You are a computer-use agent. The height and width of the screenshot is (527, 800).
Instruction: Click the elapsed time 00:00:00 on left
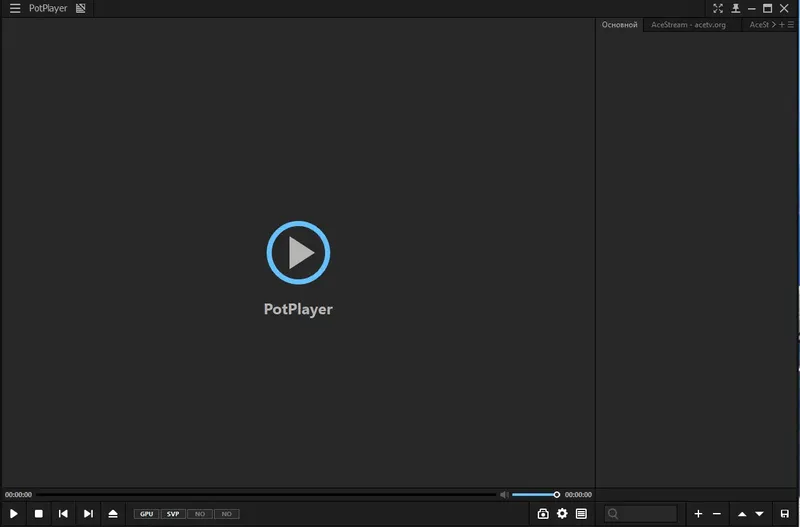click(18, 494)
